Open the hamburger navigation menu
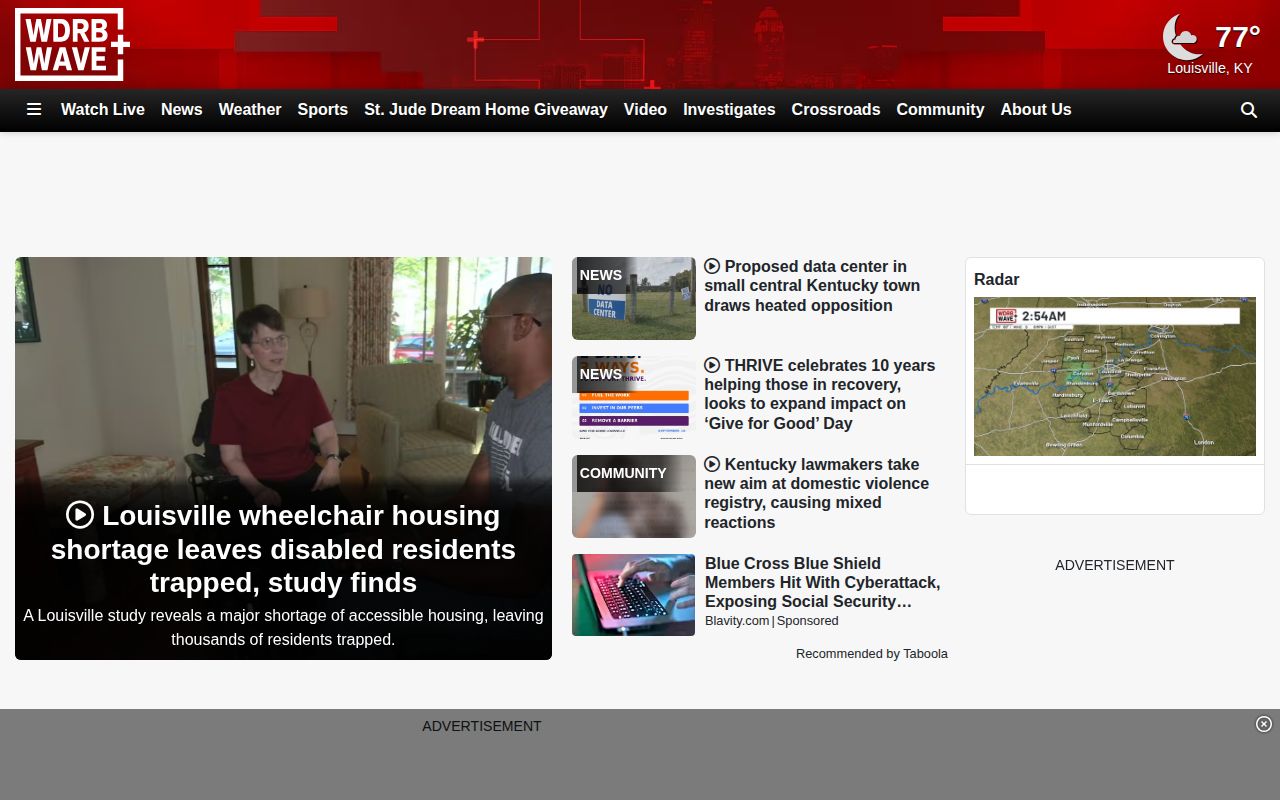 pyautogui.click(x=34, y=110)
